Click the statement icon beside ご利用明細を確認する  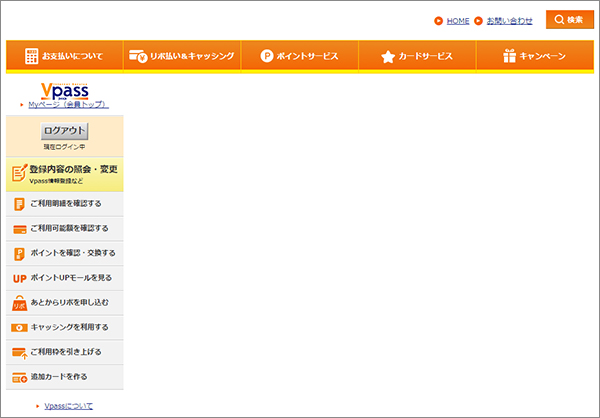(x=19, y=204)
